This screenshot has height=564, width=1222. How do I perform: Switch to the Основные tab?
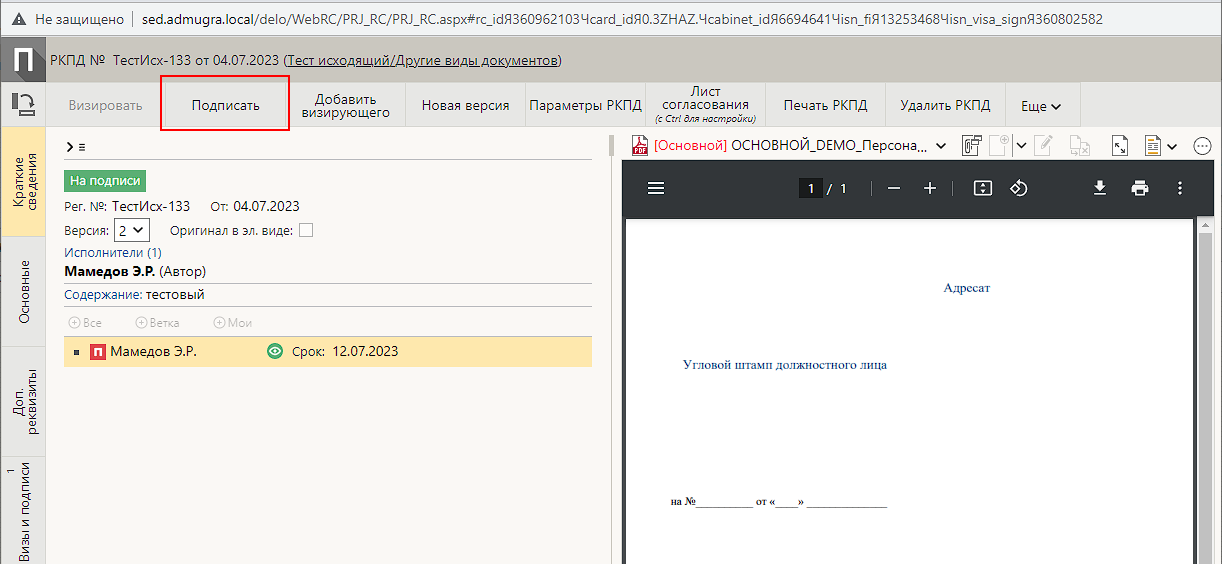22,291
